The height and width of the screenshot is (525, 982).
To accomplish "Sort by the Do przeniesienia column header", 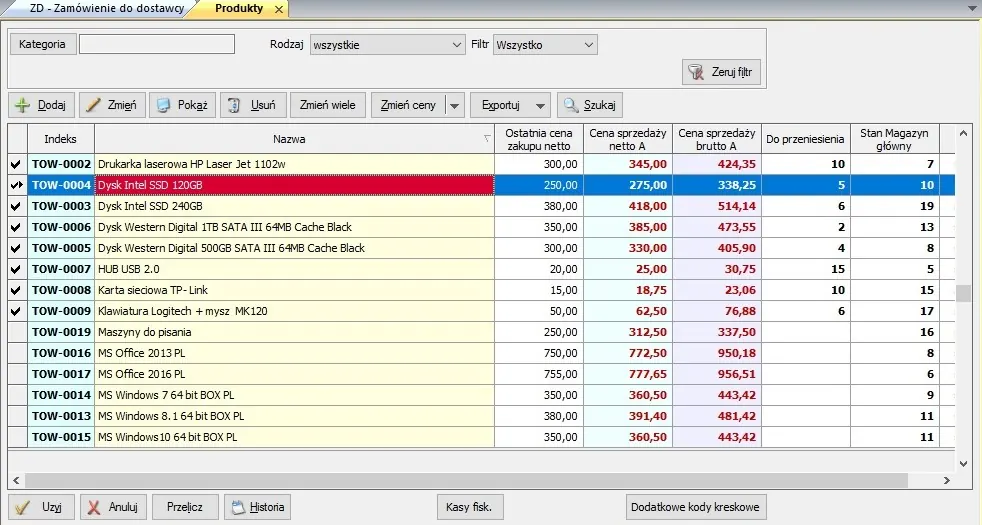I will click(x=805, y=138).
